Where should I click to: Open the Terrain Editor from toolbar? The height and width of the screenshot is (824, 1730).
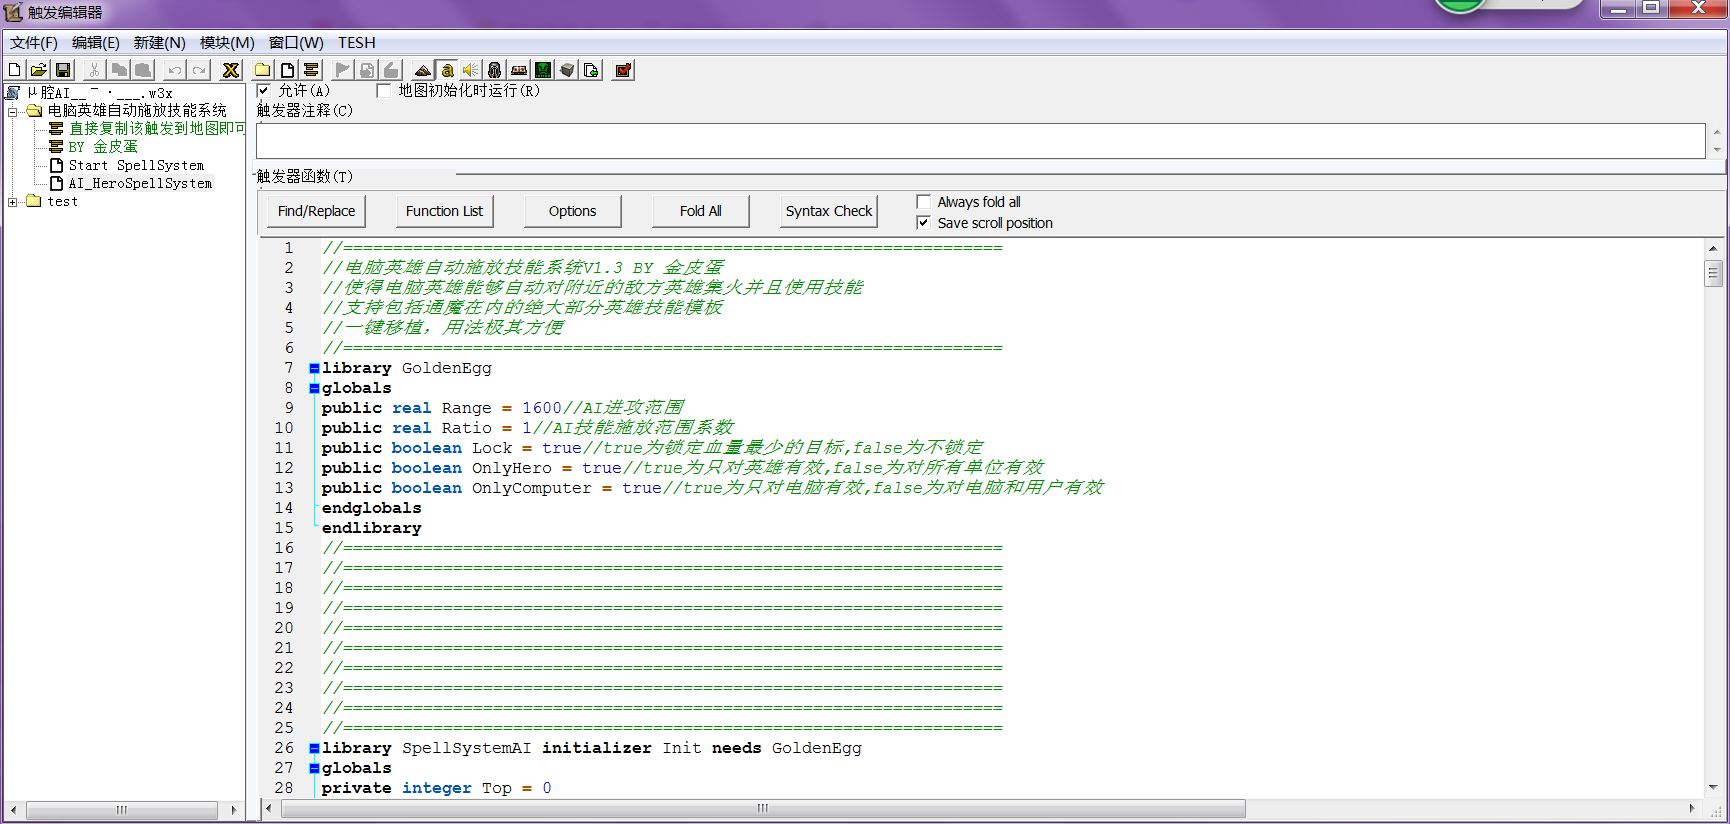(x=423, y=70)
